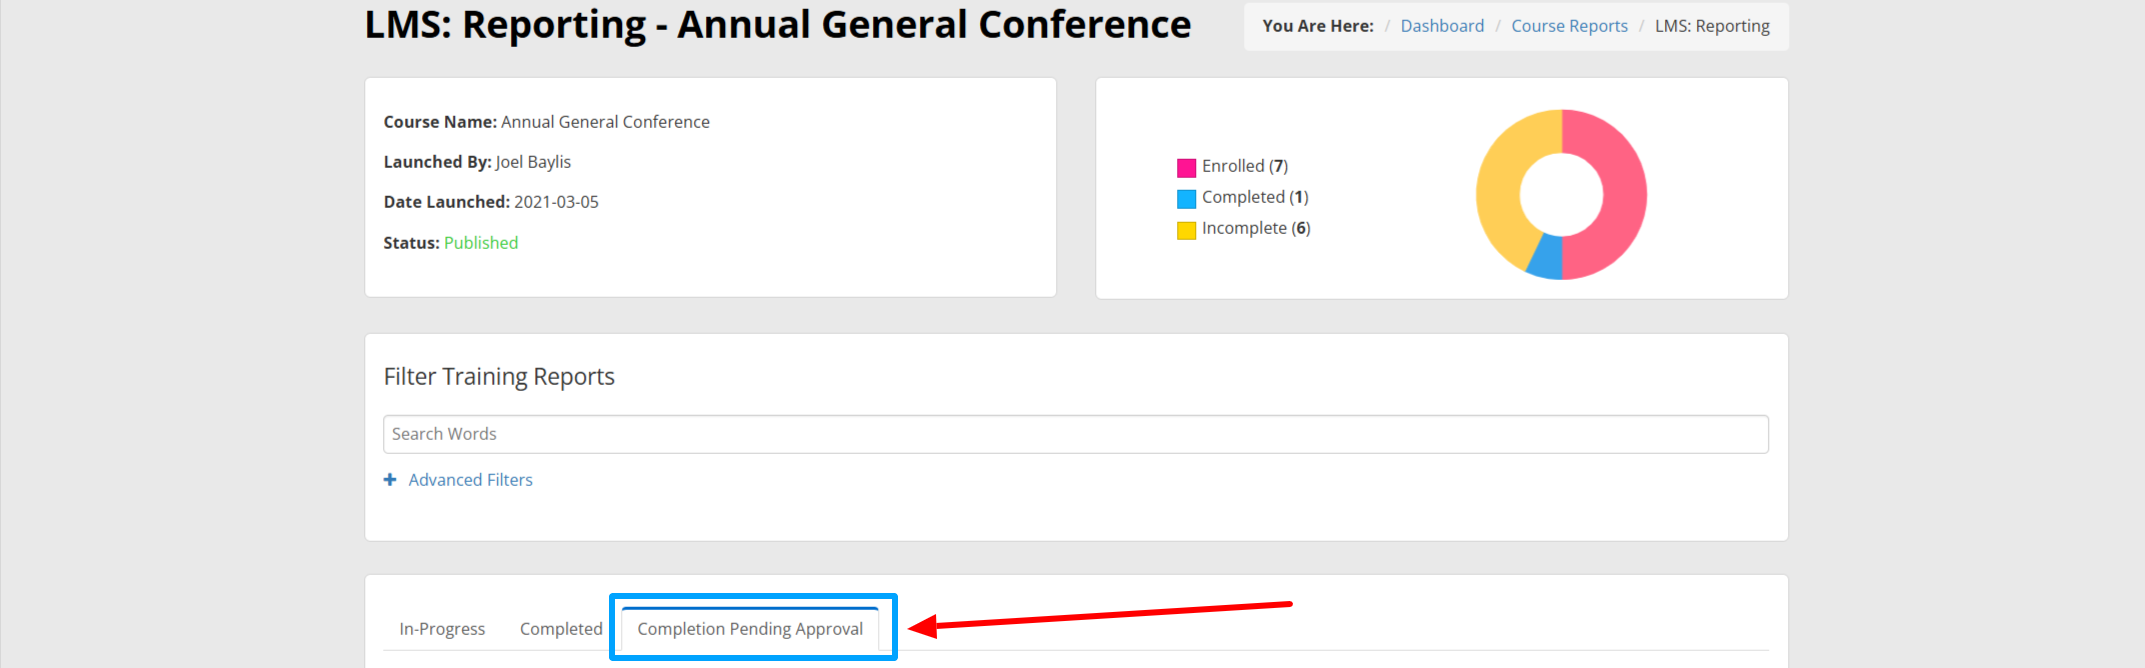Click the pink Enrolled legend swatch
The image size is (2145, 668).
coord(1187,168)
